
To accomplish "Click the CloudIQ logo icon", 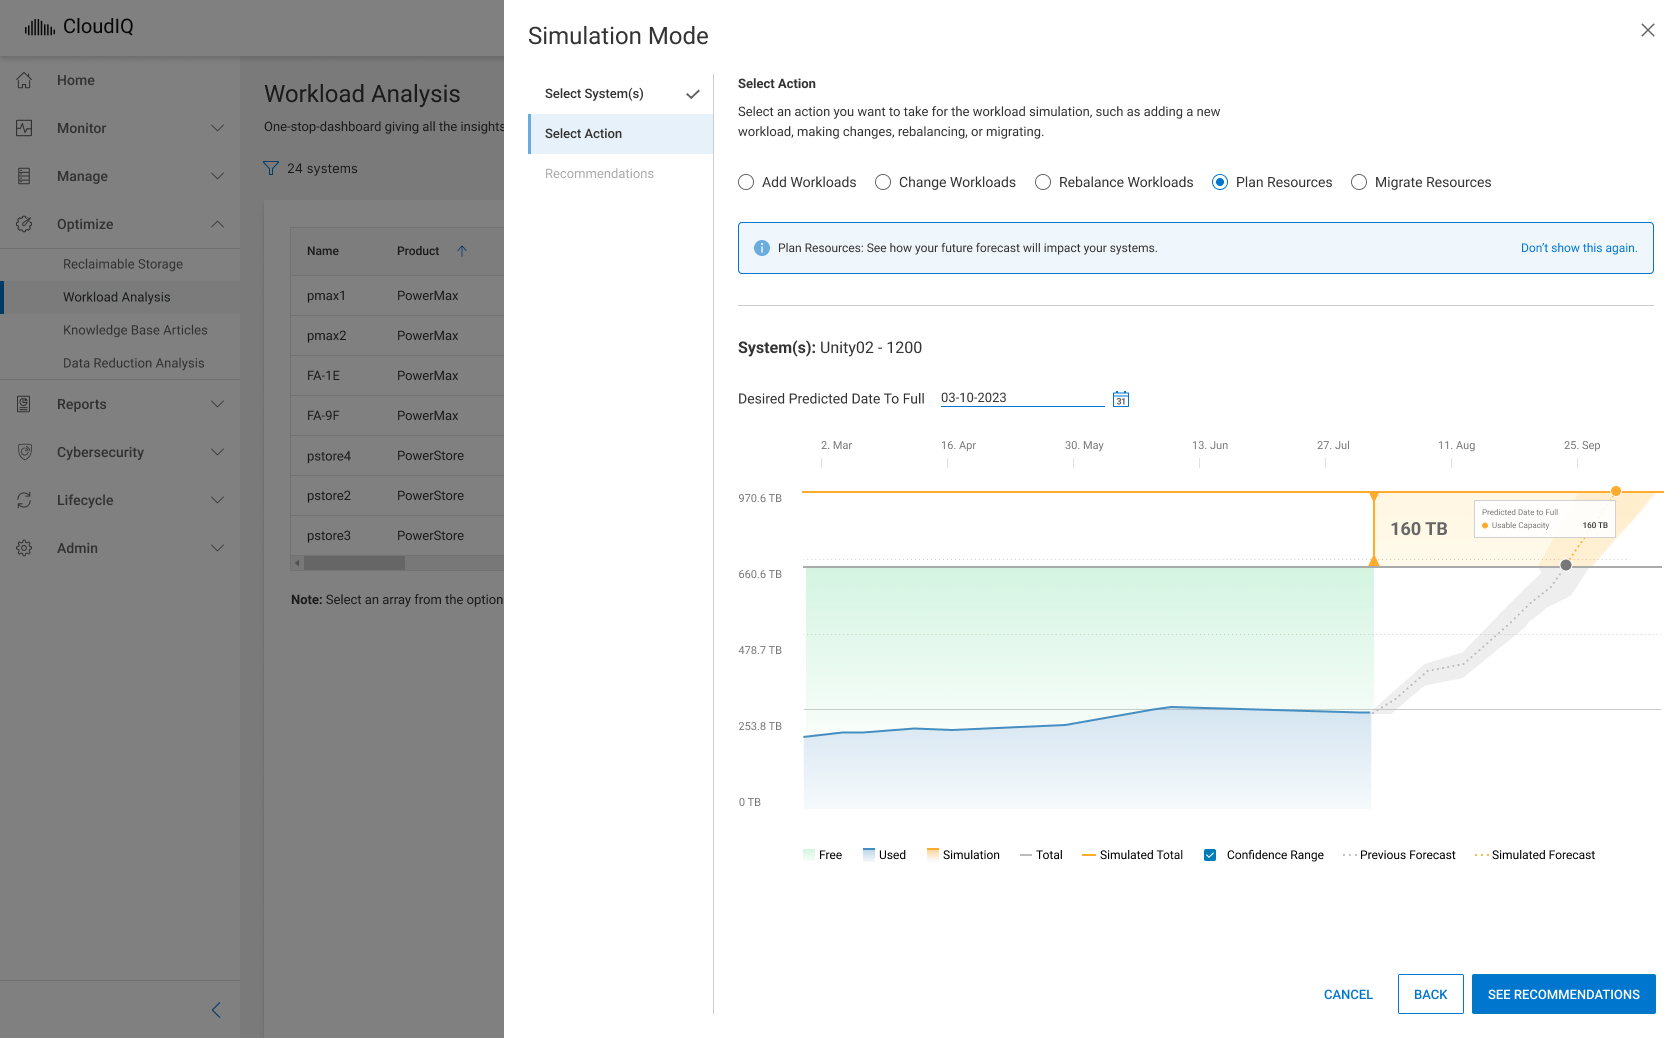I will pyautogui.click(x=40, y=27).
